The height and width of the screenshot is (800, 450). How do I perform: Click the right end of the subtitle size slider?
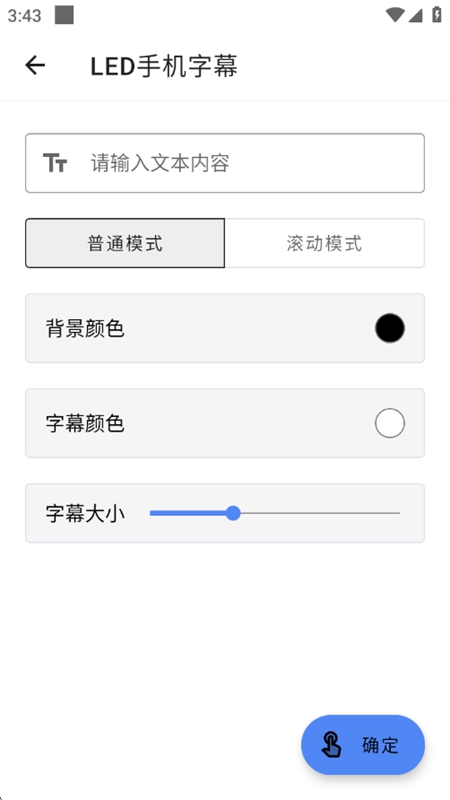coord(398,513)
